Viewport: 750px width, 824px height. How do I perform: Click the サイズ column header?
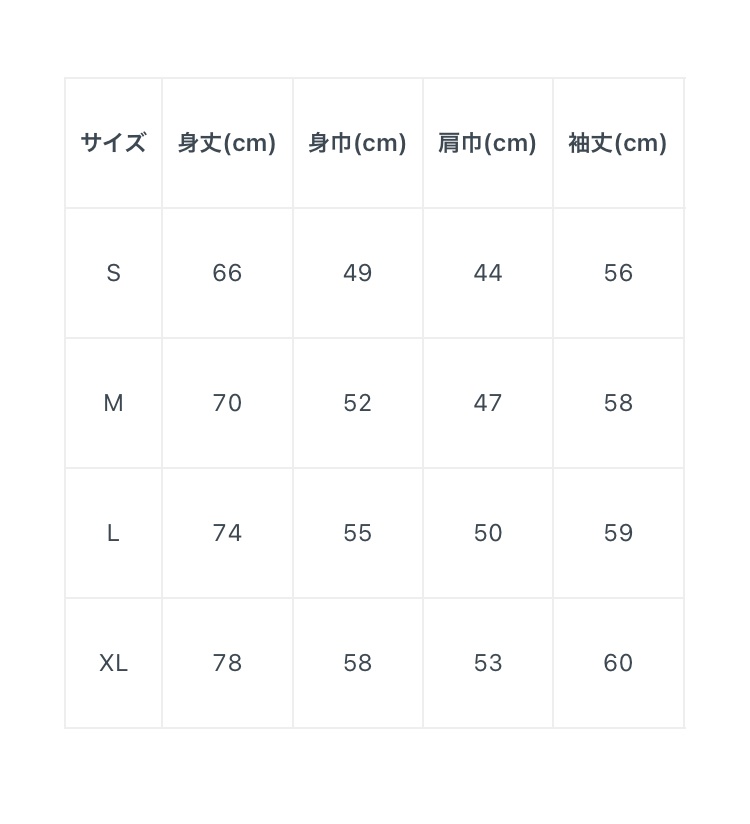(113, 143)
